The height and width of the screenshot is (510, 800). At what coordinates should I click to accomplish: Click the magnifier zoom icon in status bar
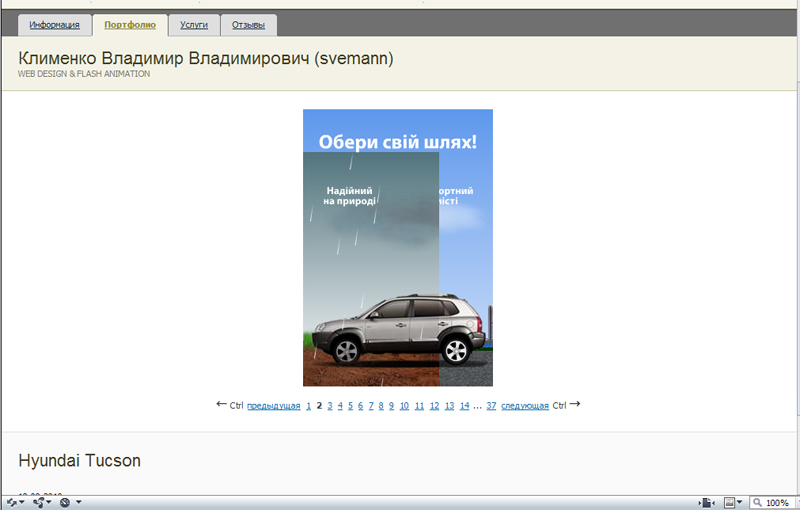pyautogui.click(x=758, y=502)
